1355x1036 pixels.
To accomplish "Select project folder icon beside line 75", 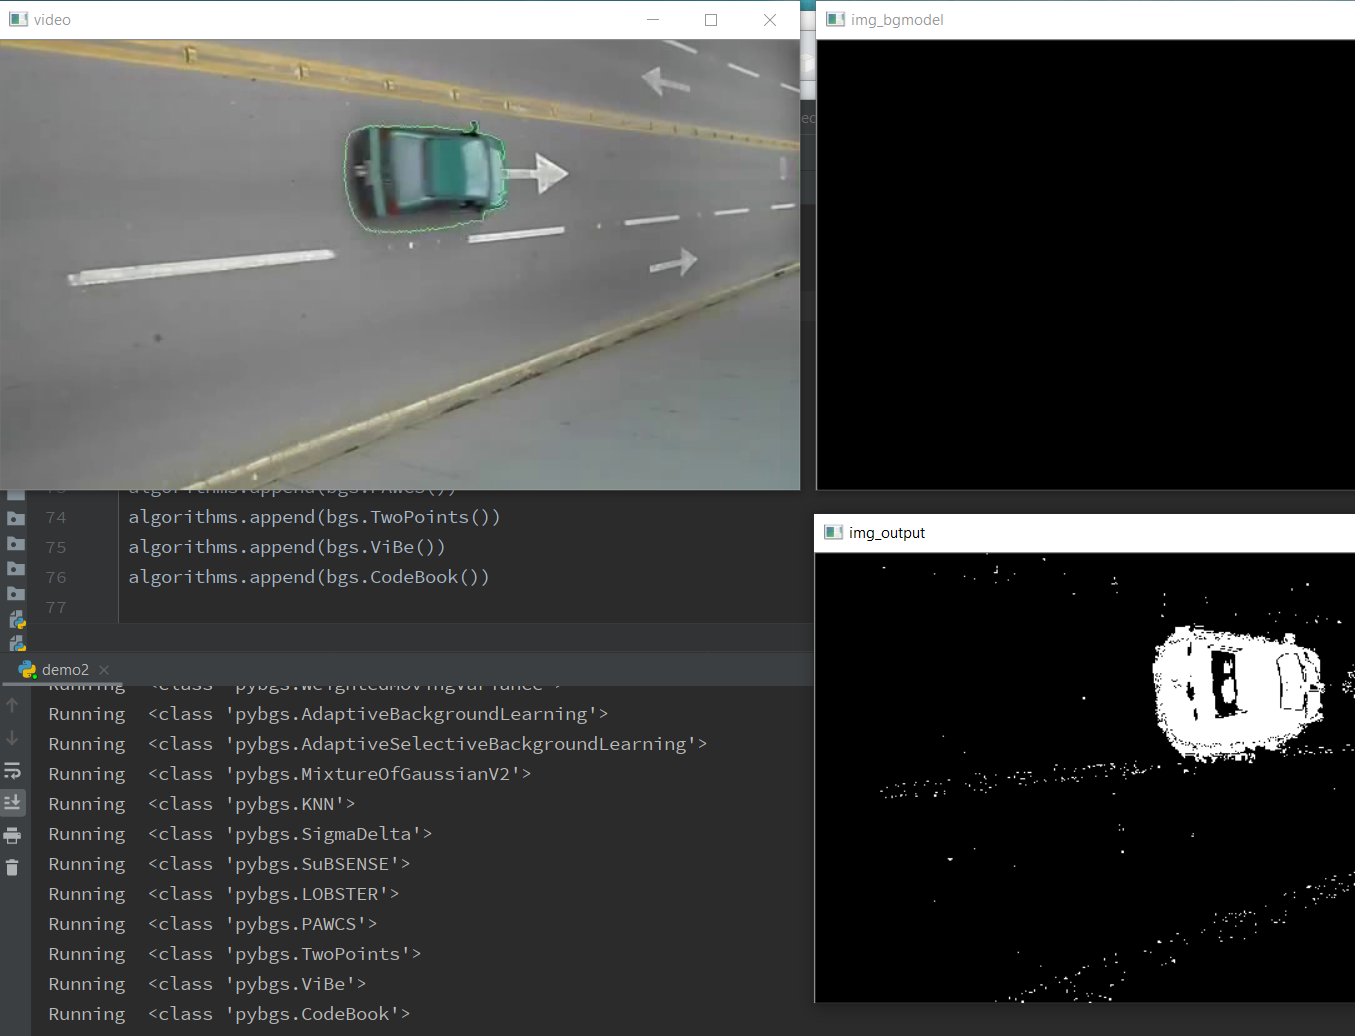I will pos(16,543).
